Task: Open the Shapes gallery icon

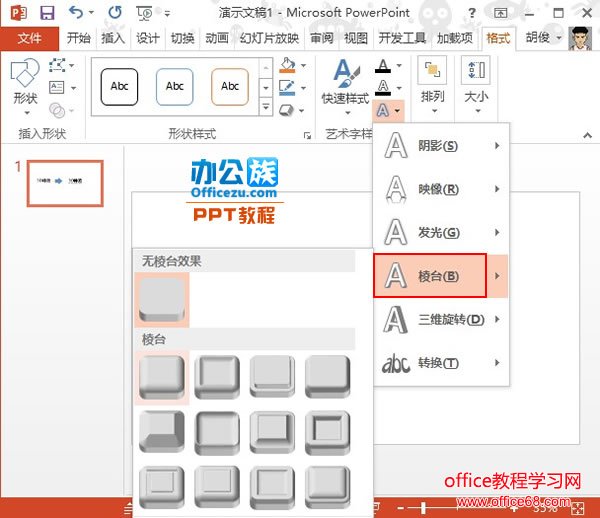Action: (25, 73)
